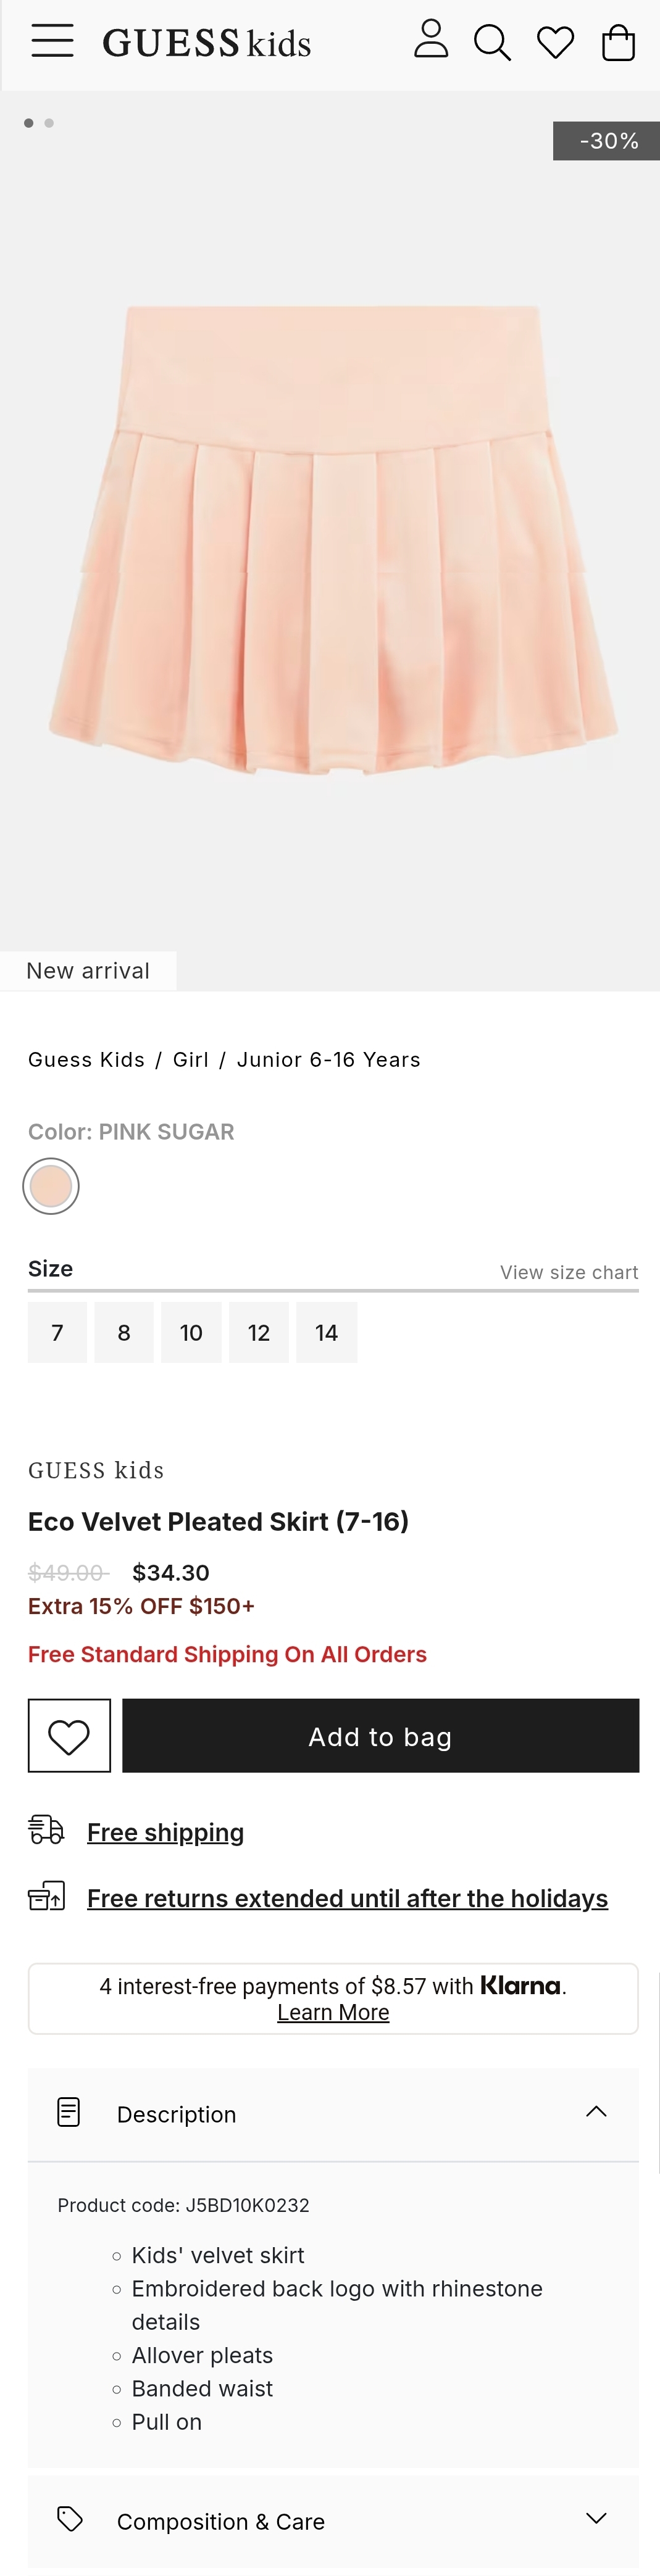Click the Add to bag button
Viewport: 660px width, 2576px height.
tap(380, 1735)
